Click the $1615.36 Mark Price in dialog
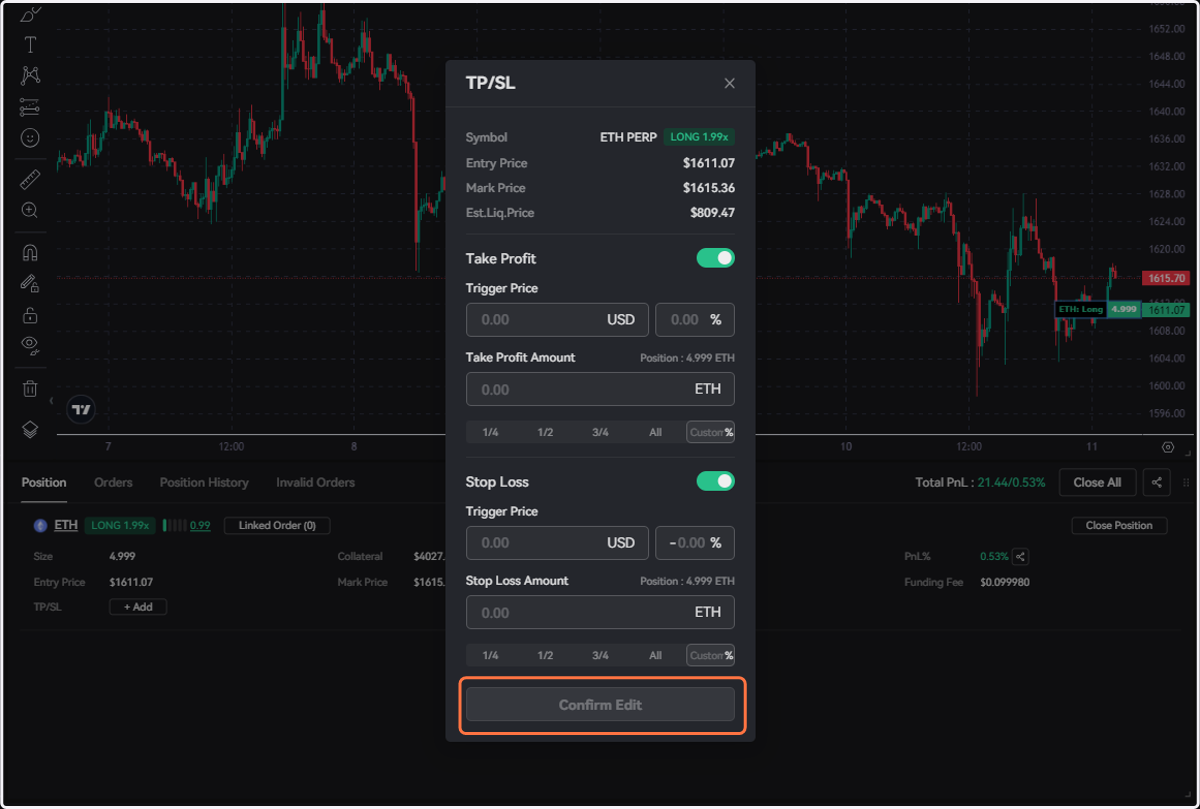The image size is (1200, 809). point(709,188)
